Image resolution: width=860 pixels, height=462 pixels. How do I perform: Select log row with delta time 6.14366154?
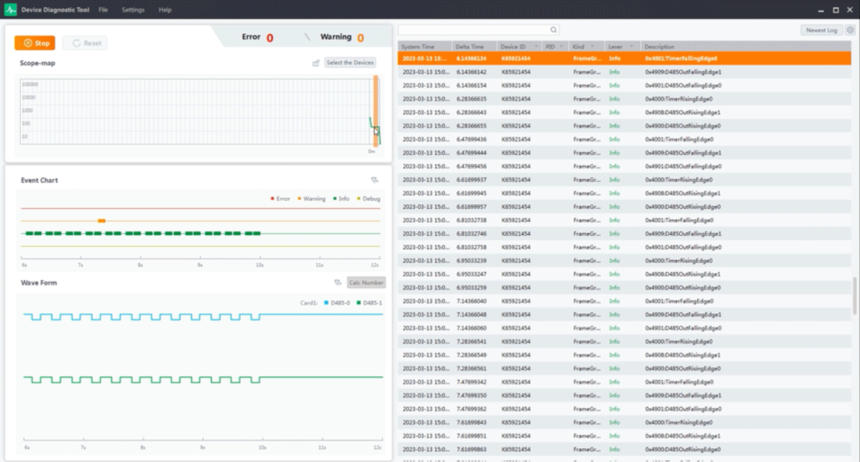tap(624, 86)
